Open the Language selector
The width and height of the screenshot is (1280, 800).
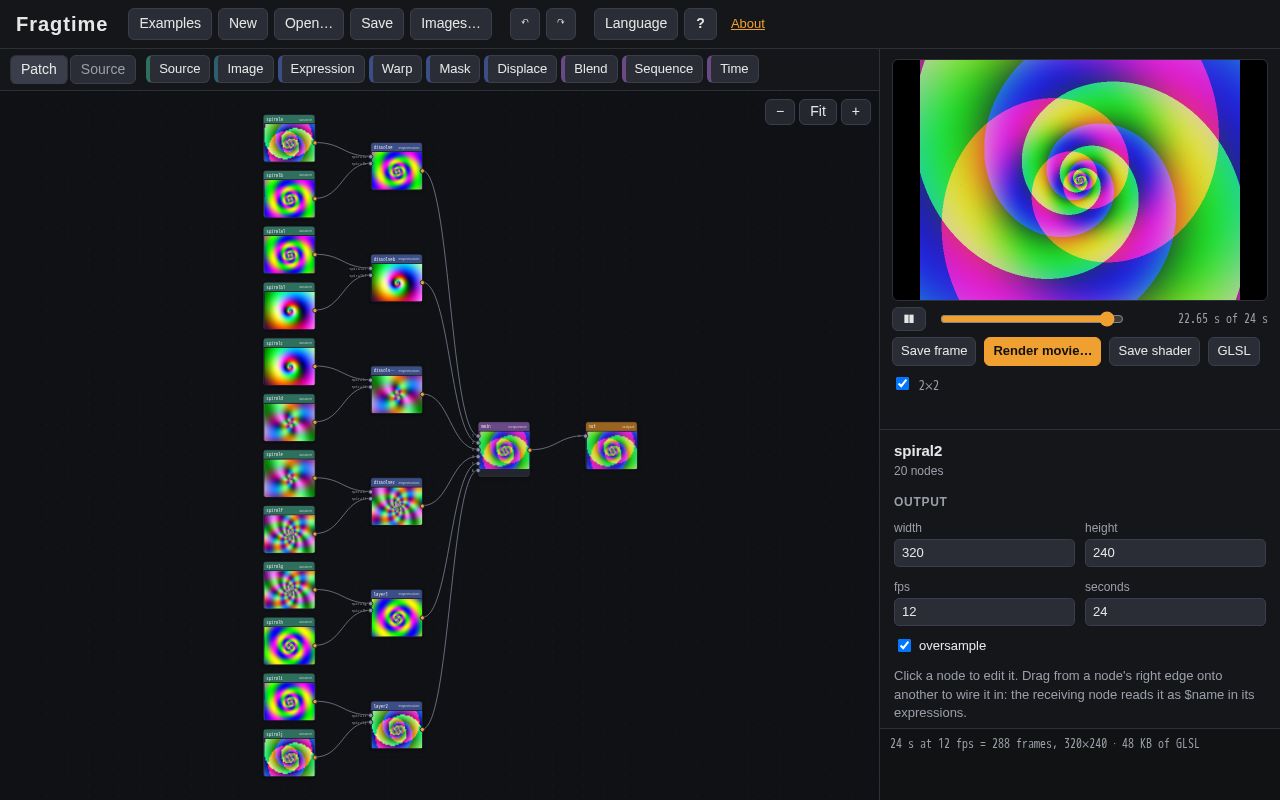pyautogui.click(x=636, y=24)
